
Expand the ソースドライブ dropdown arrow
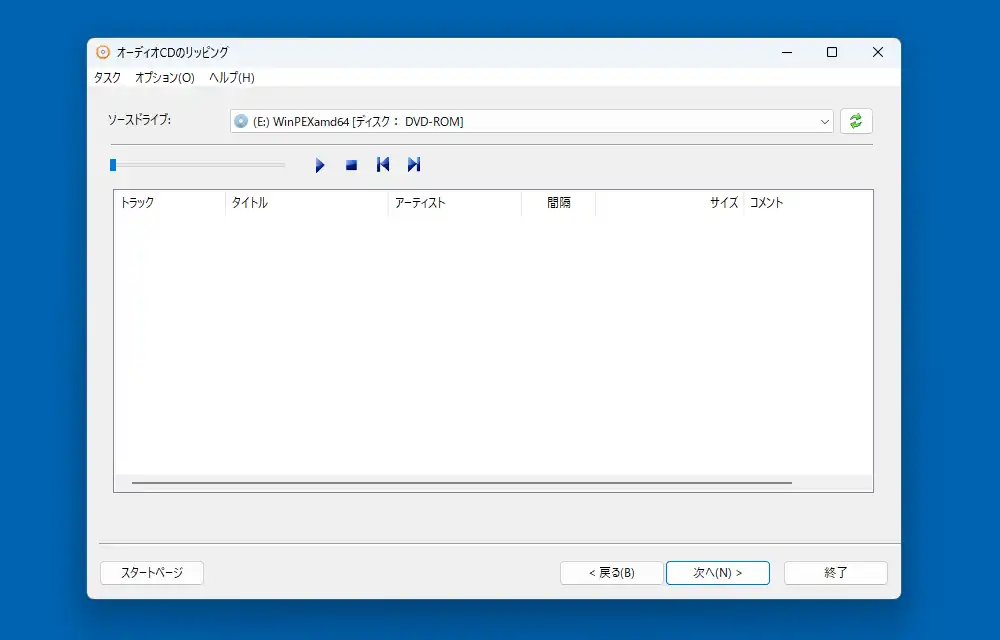825,121
